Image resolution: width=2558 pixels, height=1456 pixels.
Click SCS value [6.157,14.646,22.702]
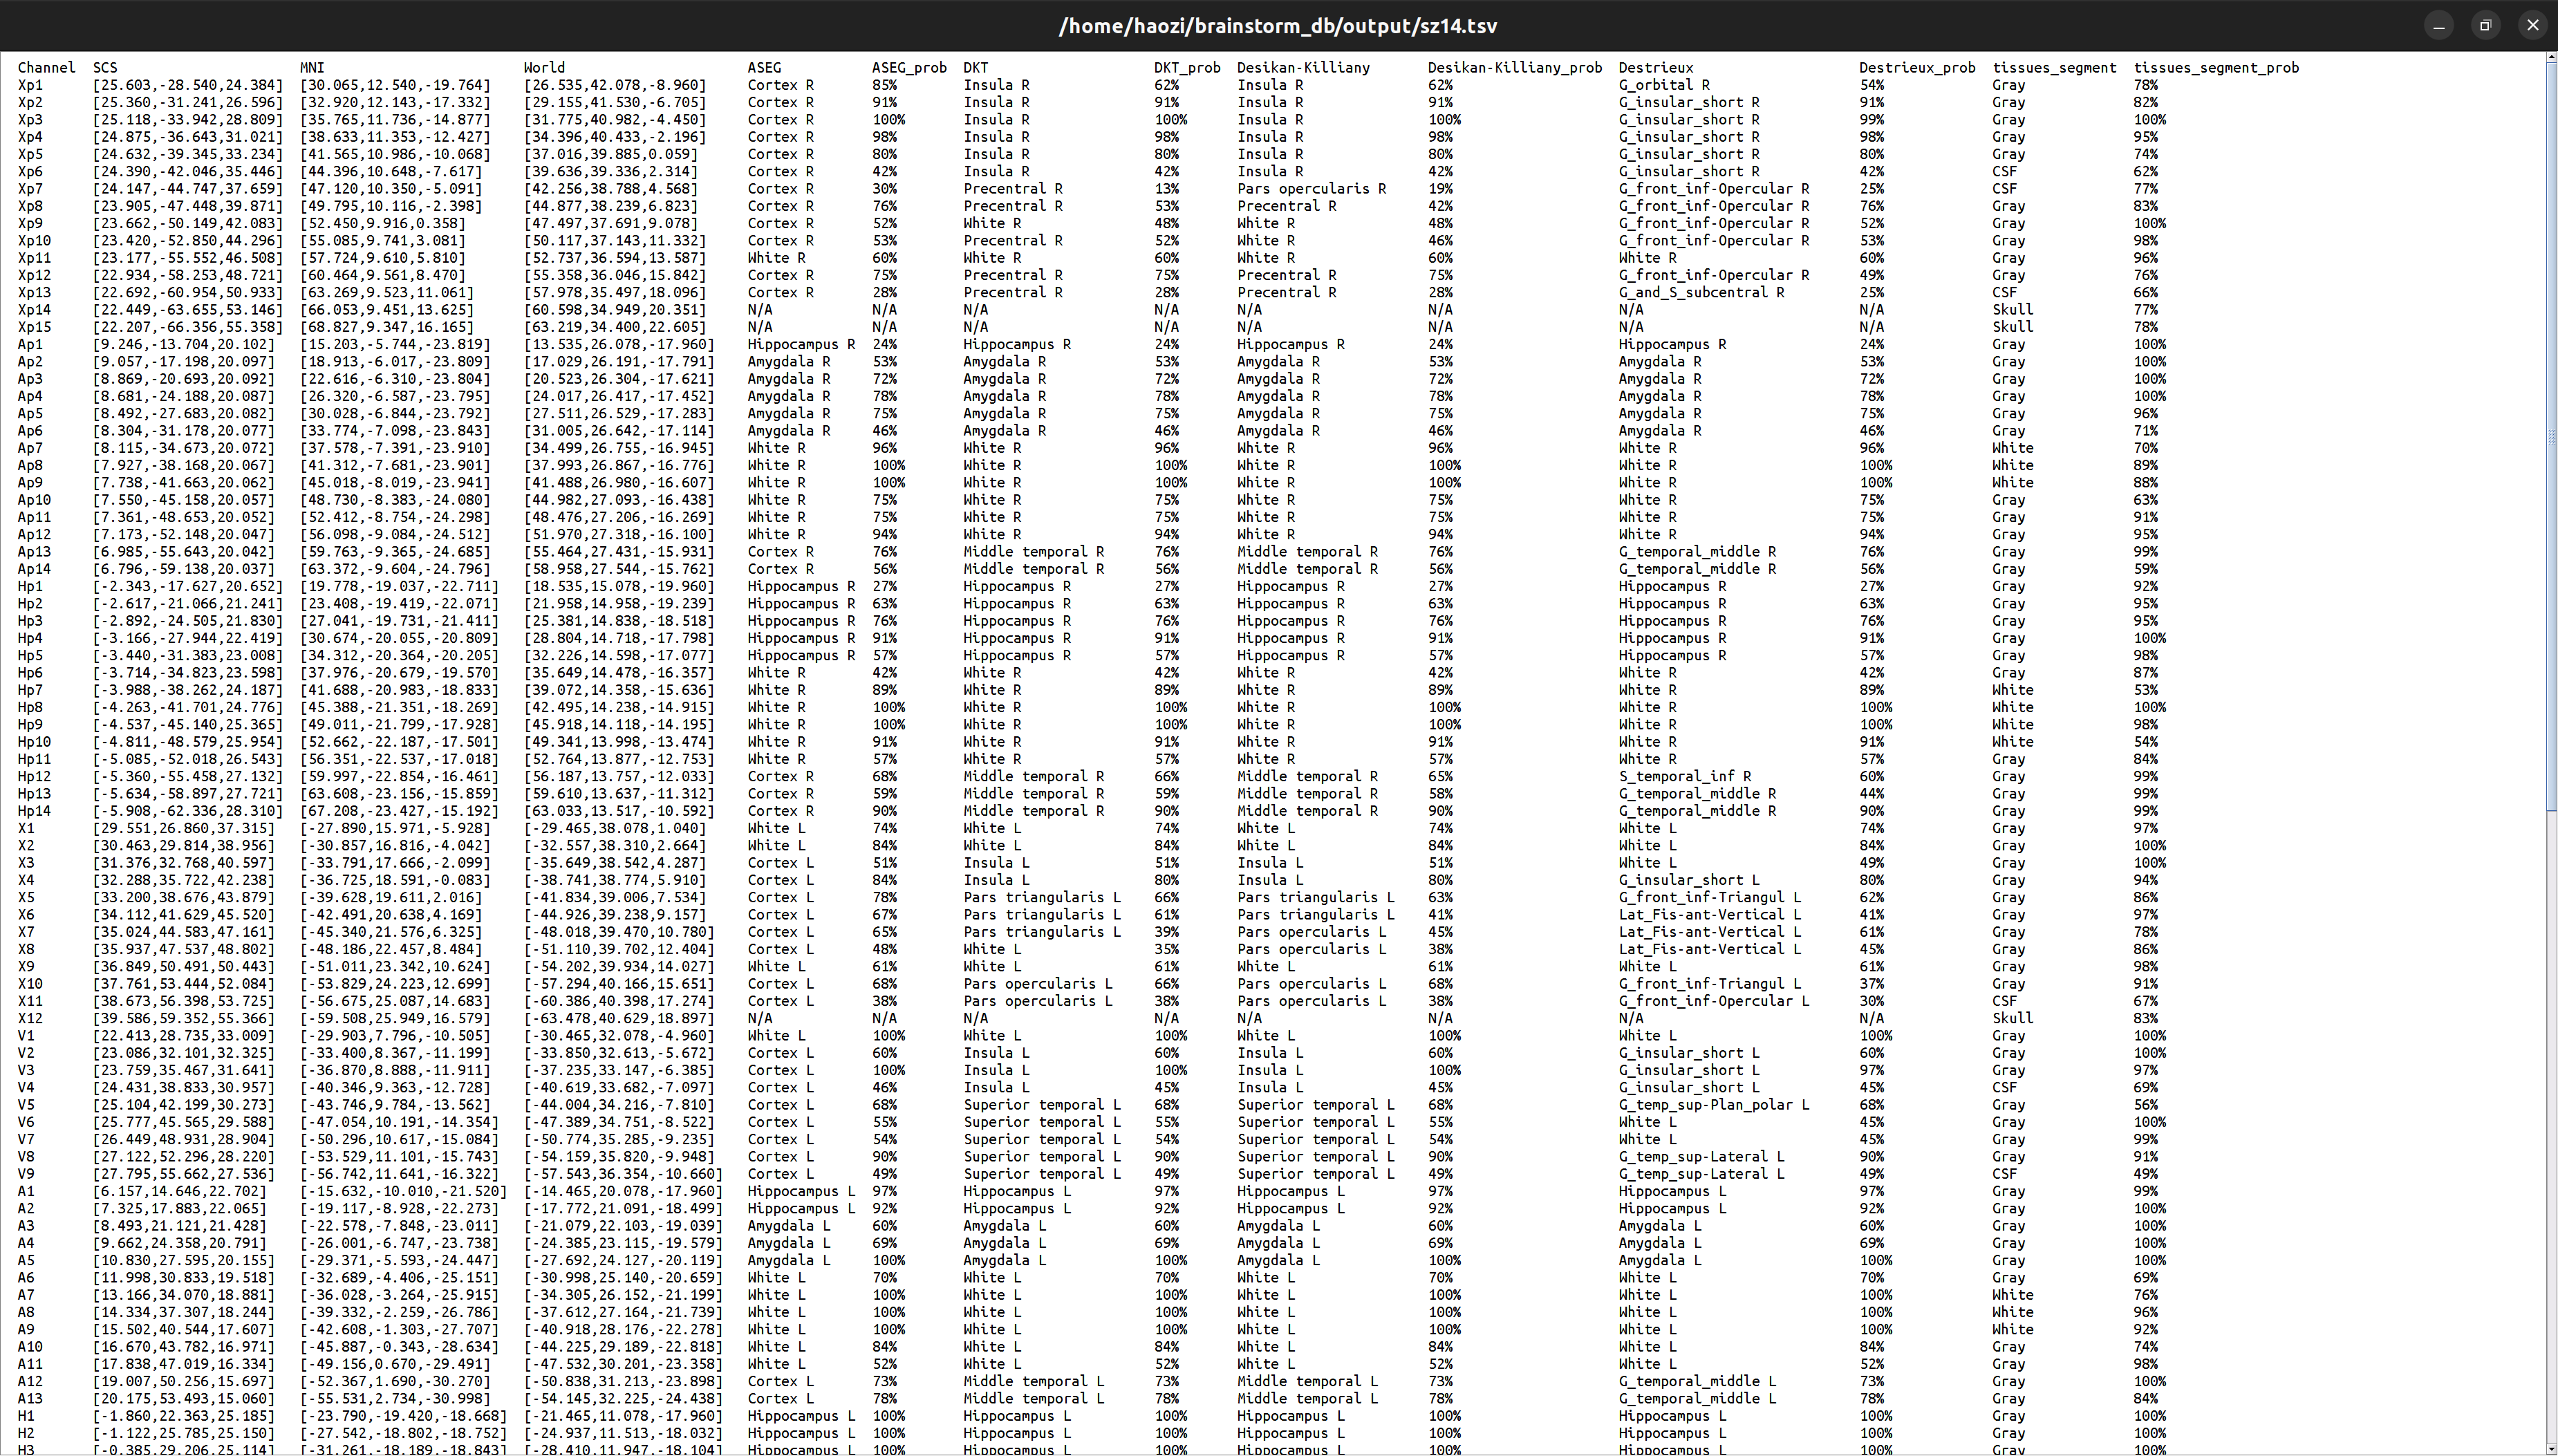[180, 1192]
